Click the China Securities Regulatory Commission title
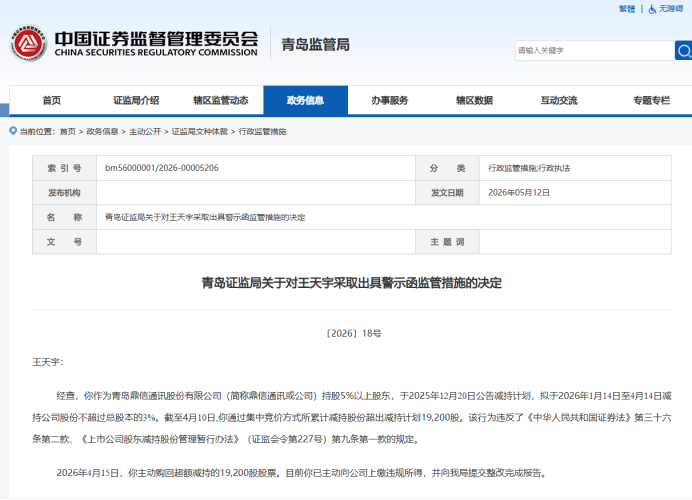692x500 pixels. [156, 44]
